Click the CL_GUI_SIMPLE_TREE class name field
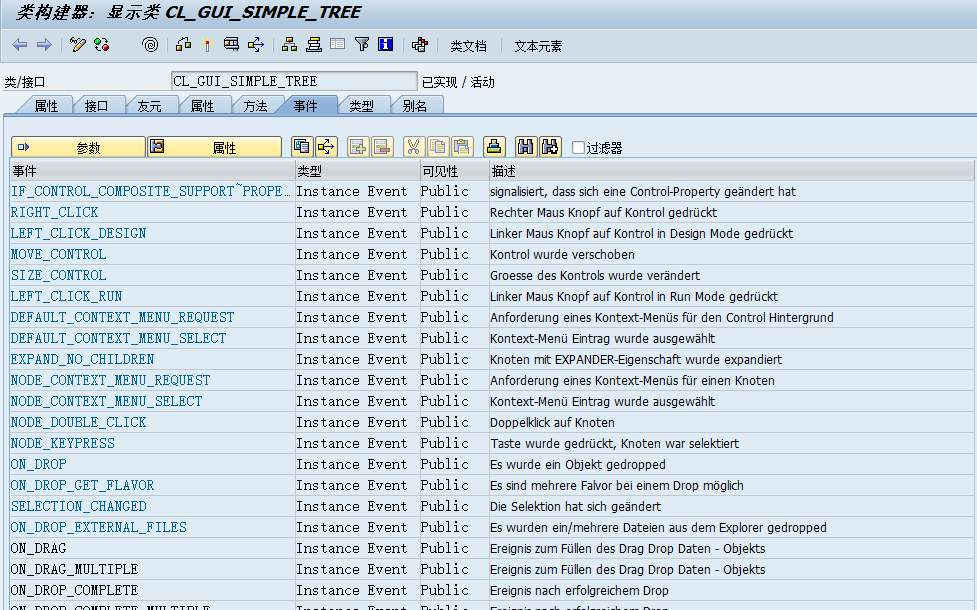The image size is (977, 610). click(290, 80)
